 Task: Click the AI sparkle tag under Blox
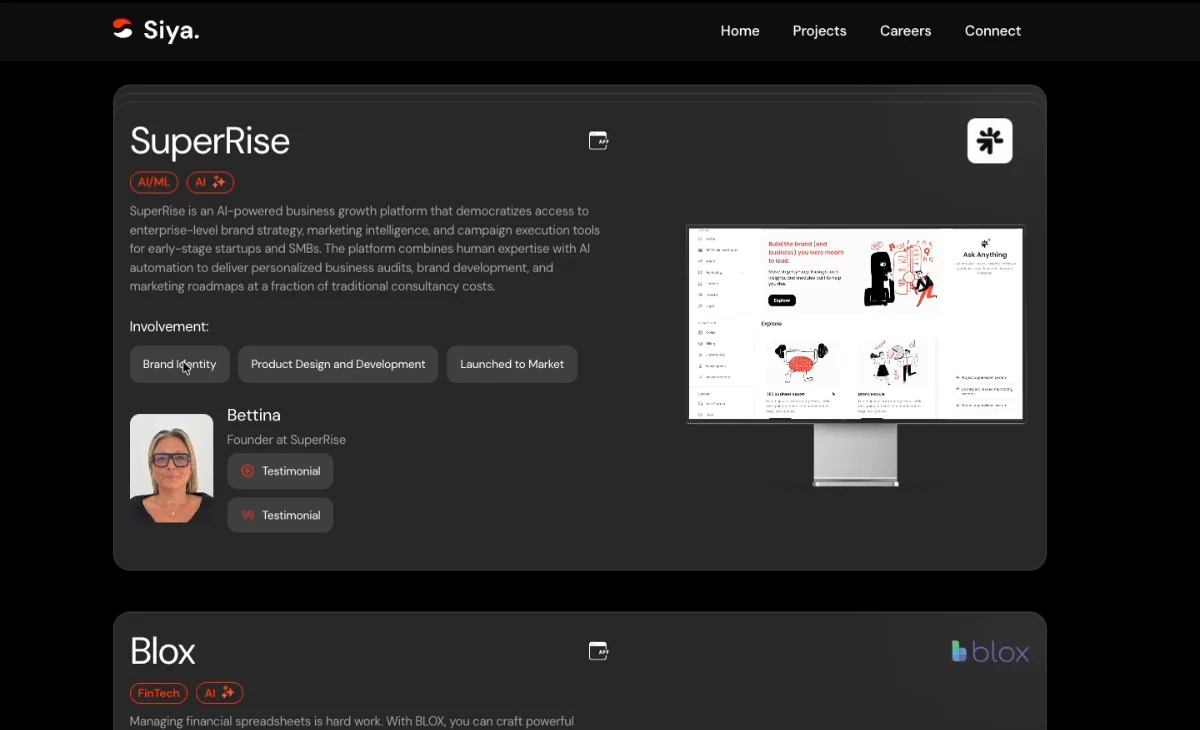click(219, 693)
